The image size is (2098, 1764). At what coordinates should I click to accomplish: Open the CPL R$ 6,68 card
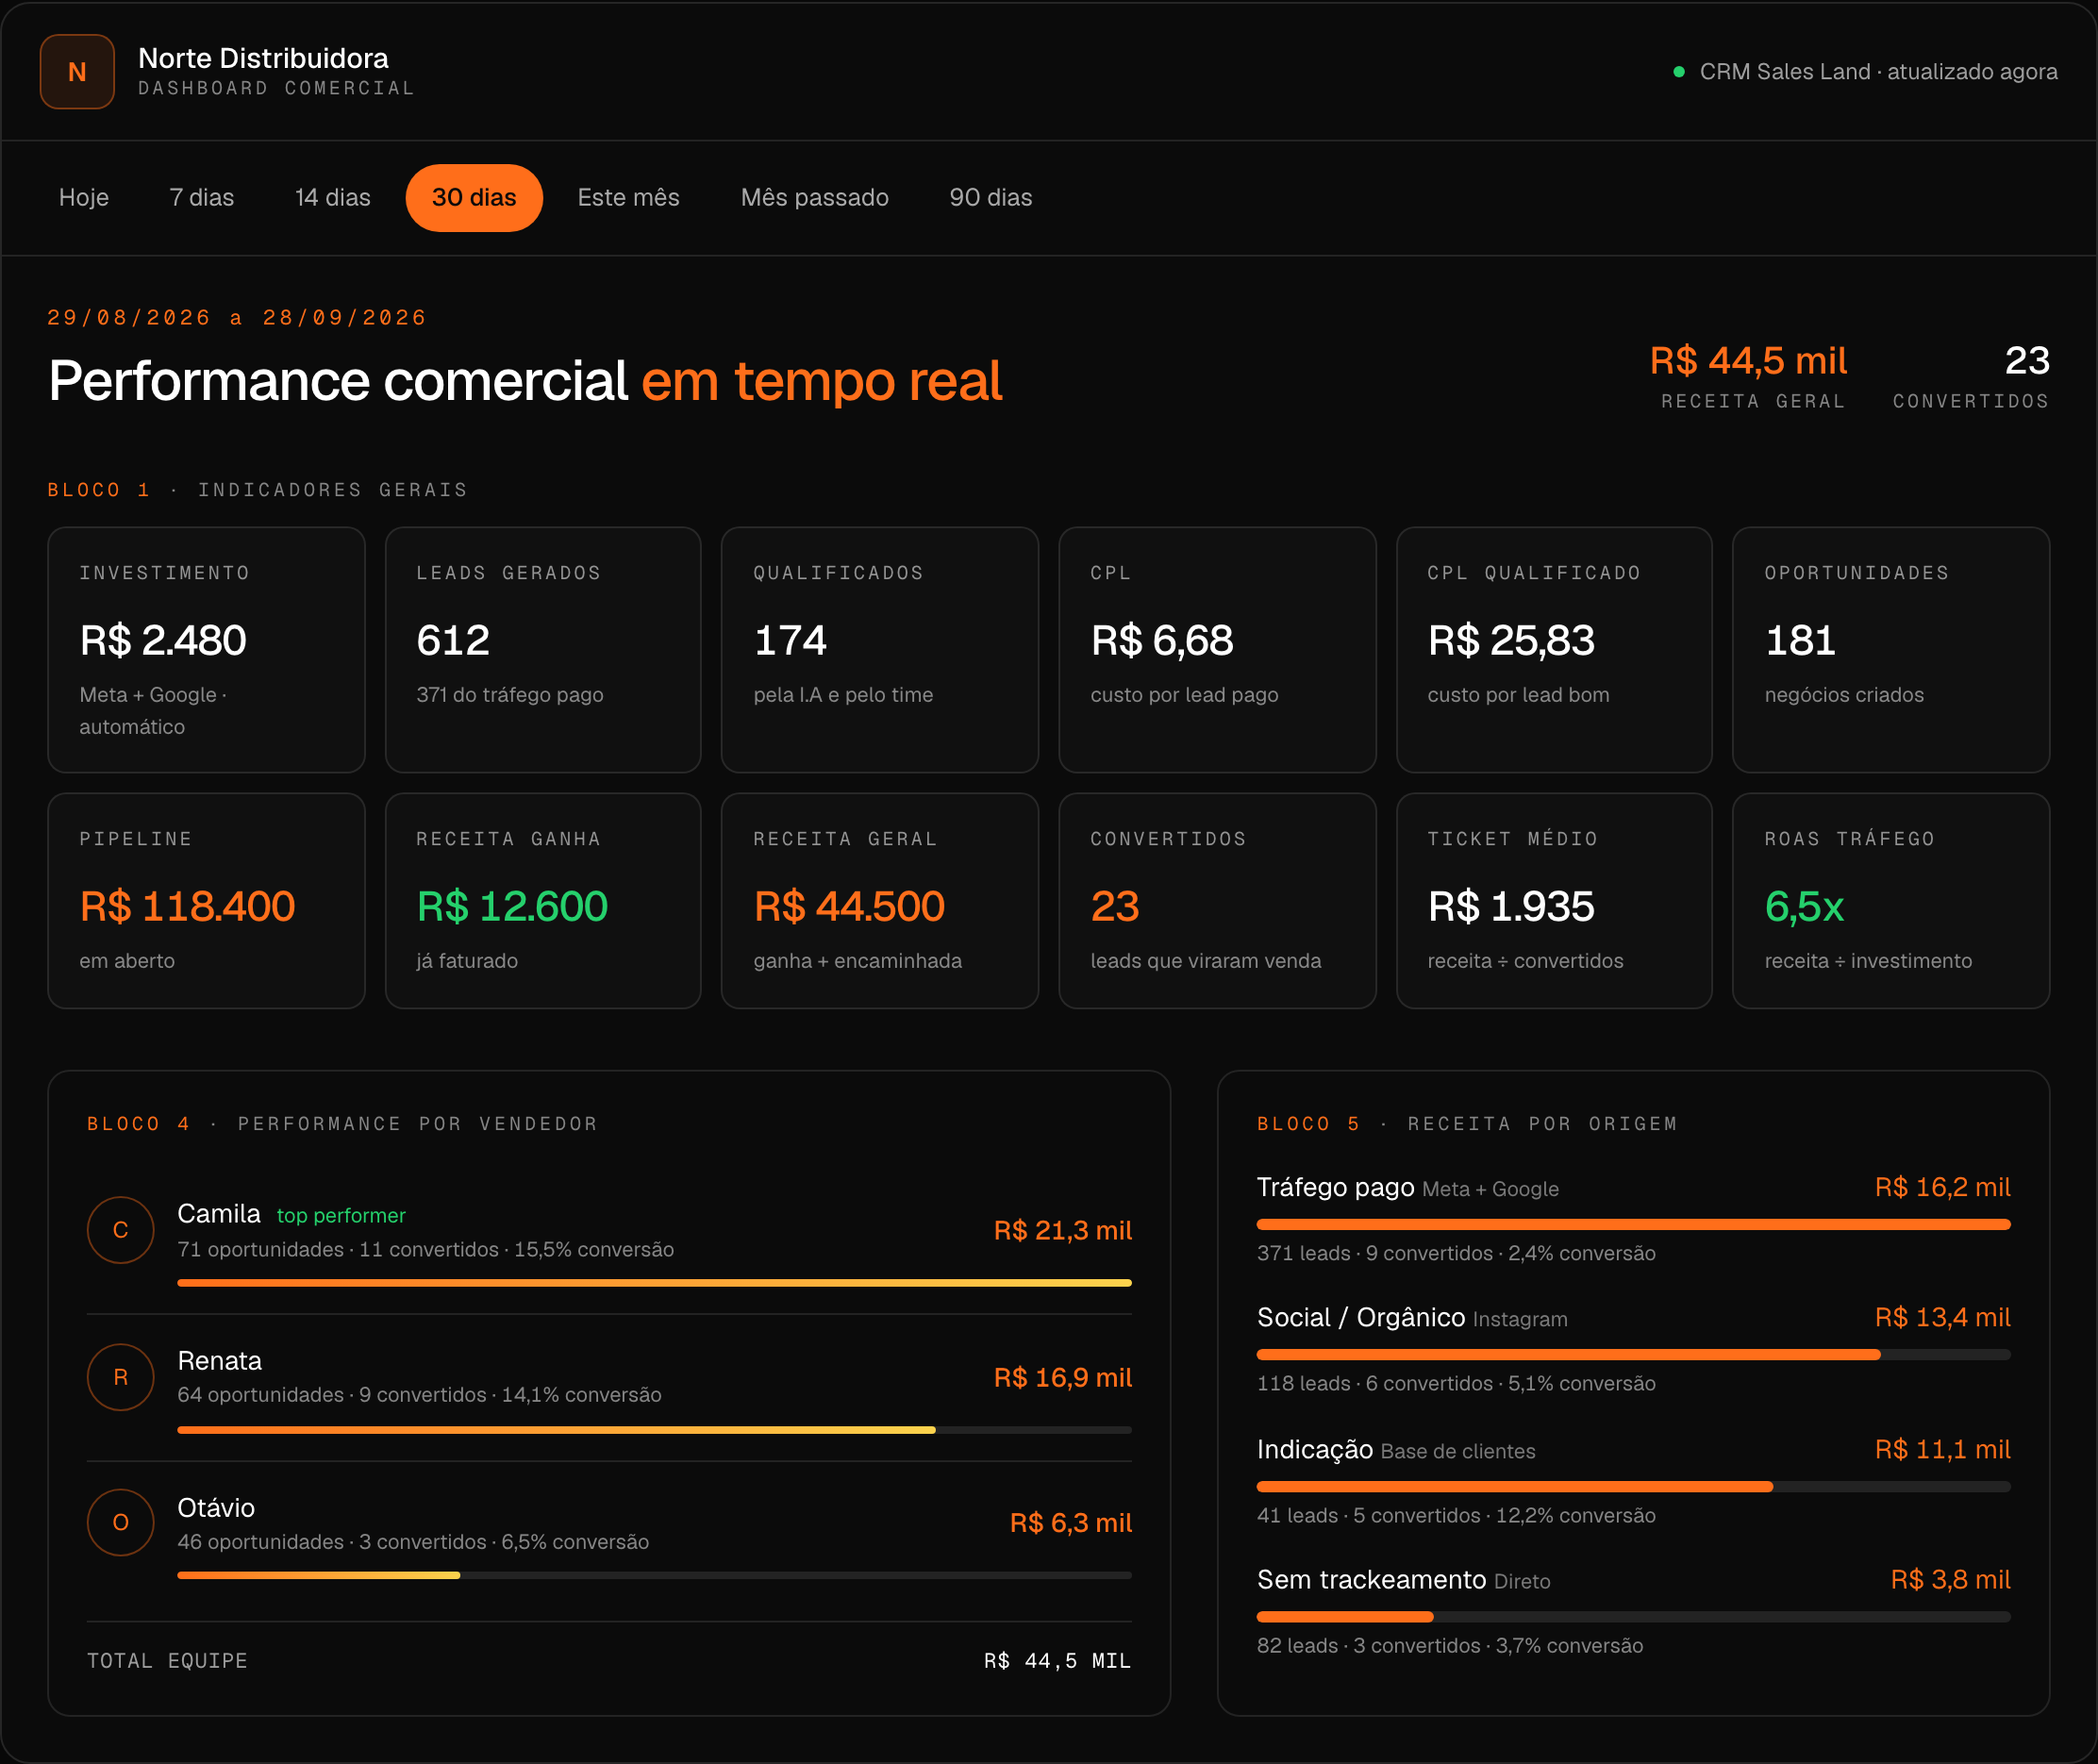click(1218, 650)
